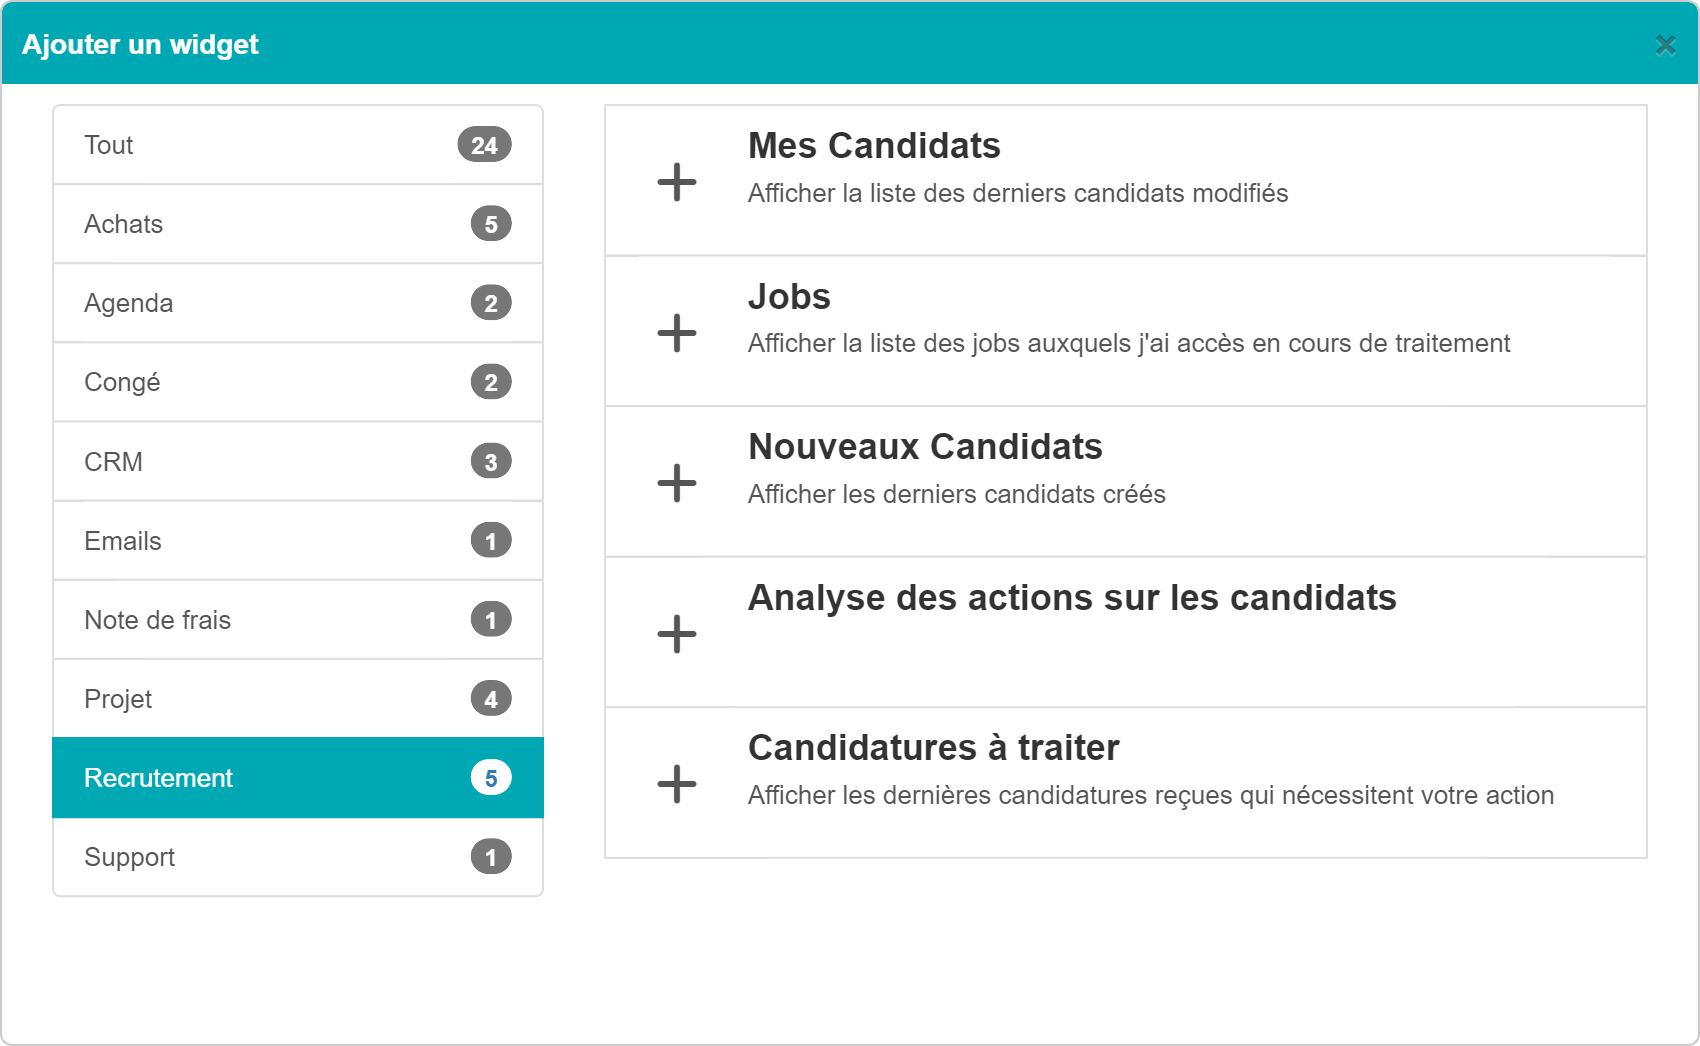1700x1046 pixels.
Task: Open the Agenda category
Action: click(x=298, y=303)
